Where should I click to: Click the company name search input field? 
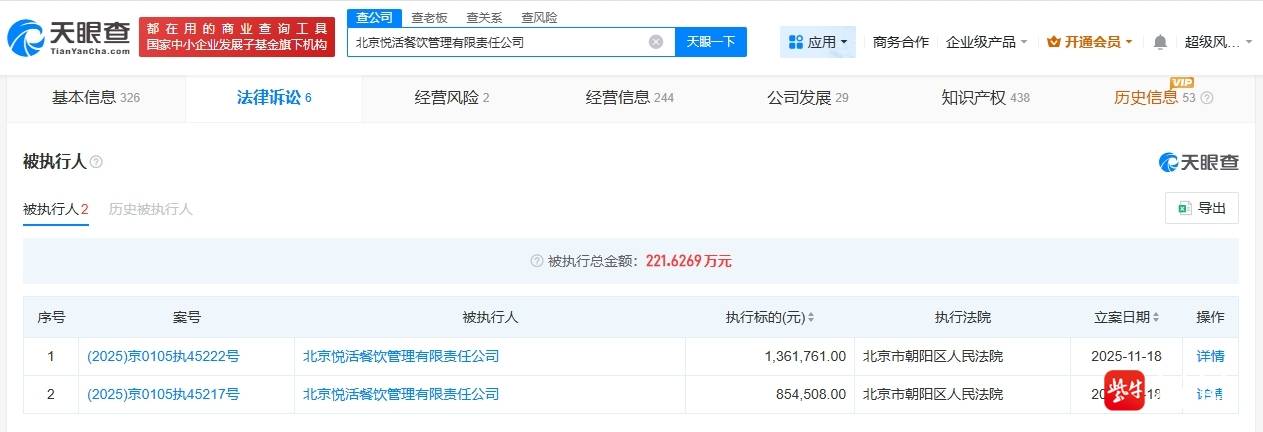click(x=495, y=42)
